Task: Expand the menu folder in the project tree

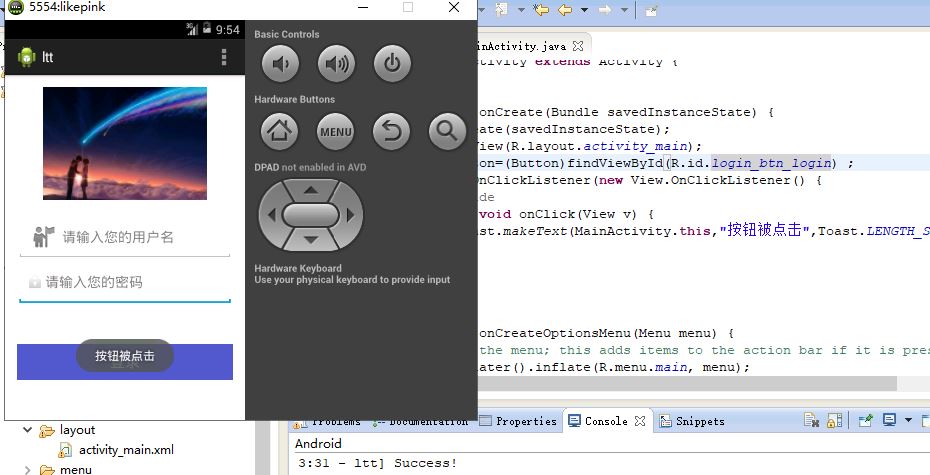Action: click(27, 470)
